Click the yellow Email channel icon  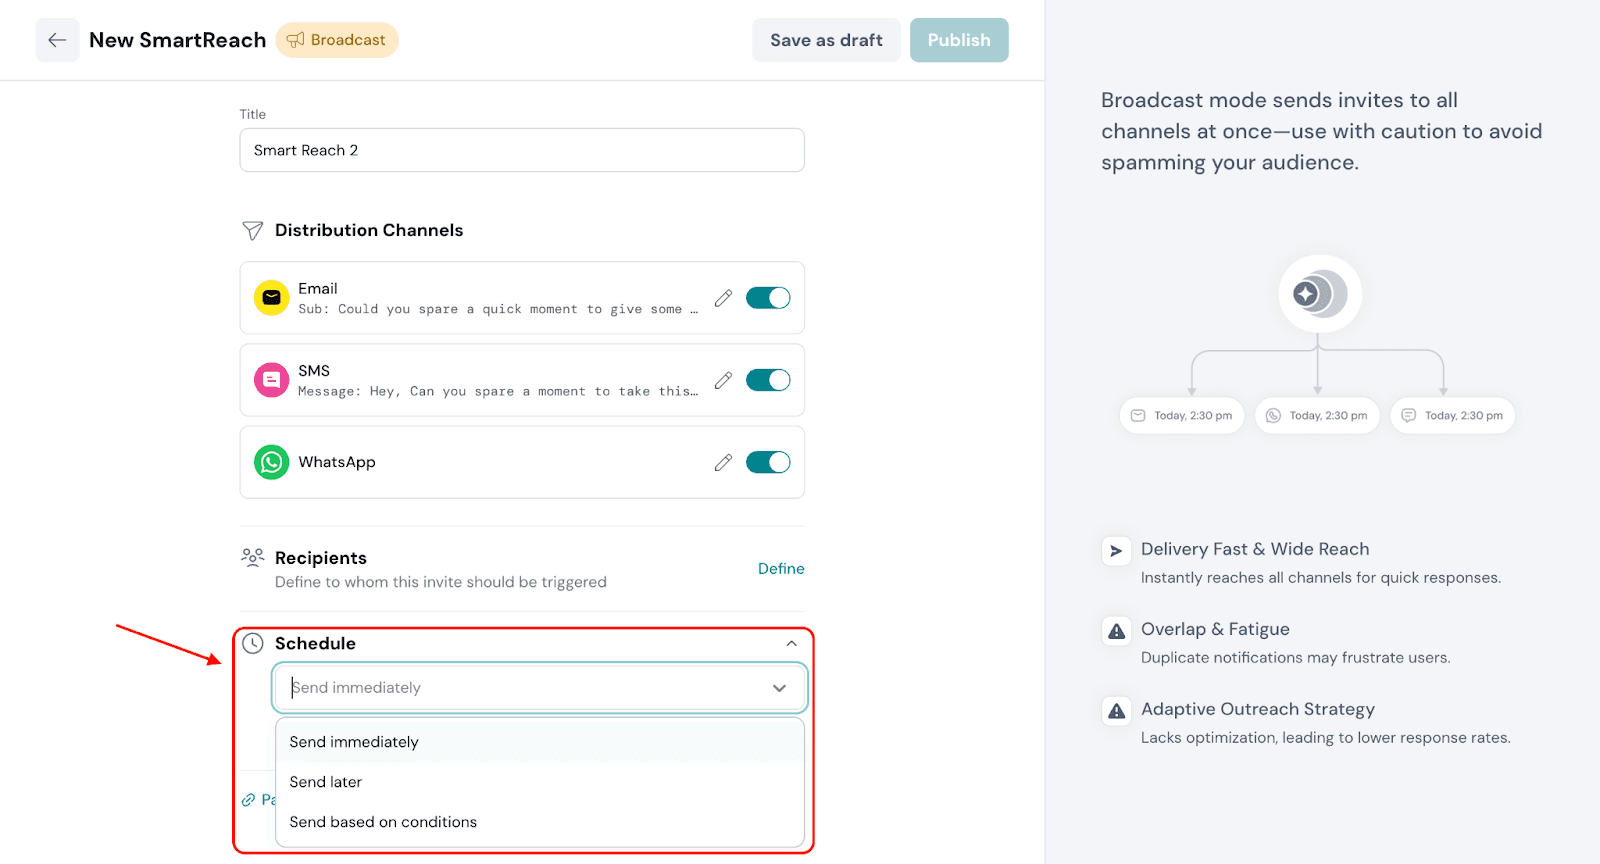[271, 298]
